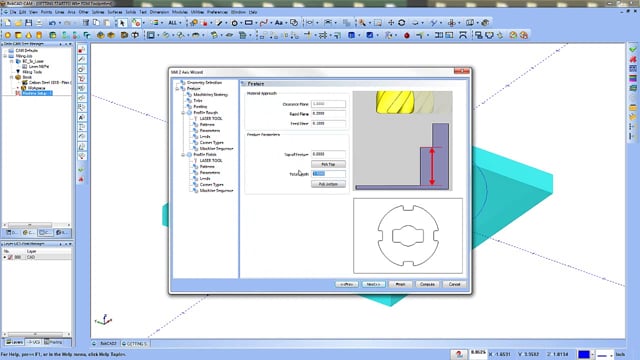
Task: Click the rectangle drawing tool icon
Action: pos(249,23)
